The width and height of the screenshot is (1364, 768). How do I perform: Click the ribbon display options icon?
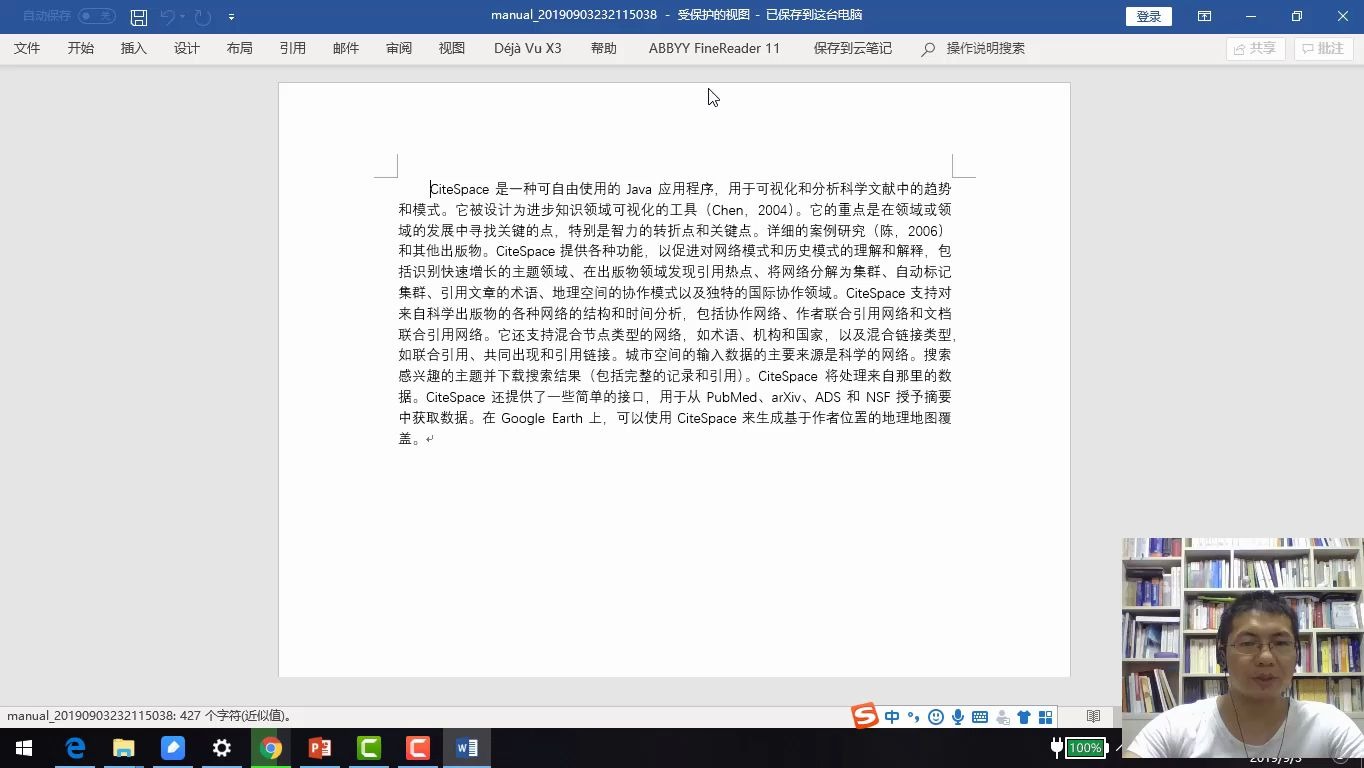1203,16
